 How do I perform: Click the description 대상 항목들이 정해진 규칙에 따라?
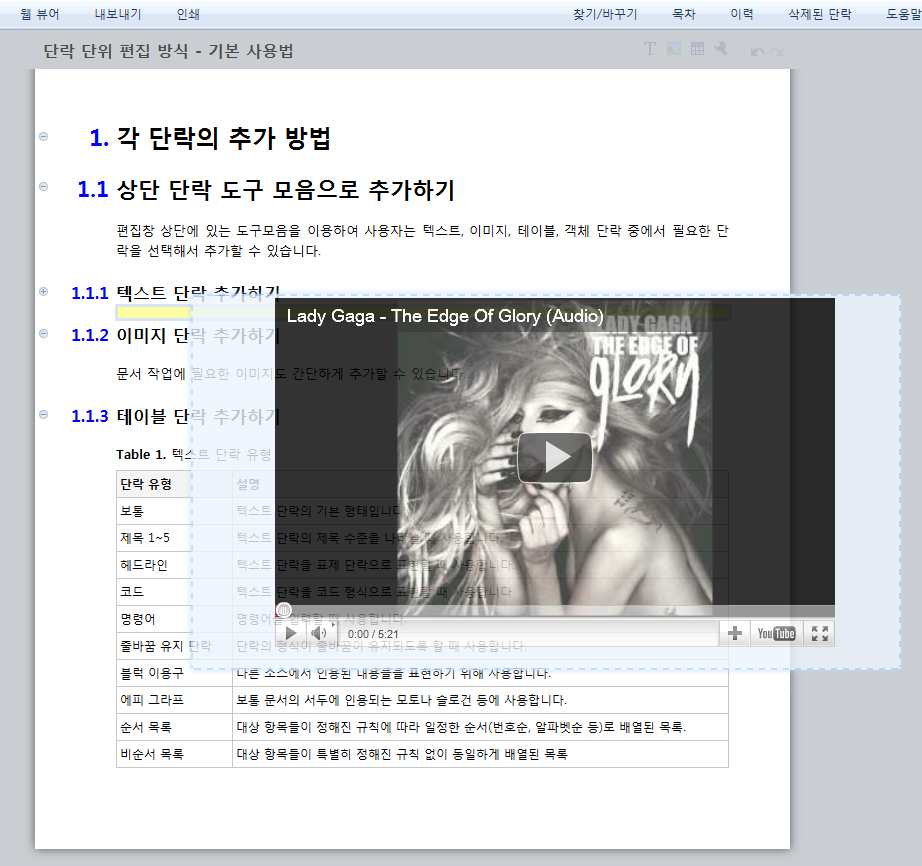click(461, 727)
